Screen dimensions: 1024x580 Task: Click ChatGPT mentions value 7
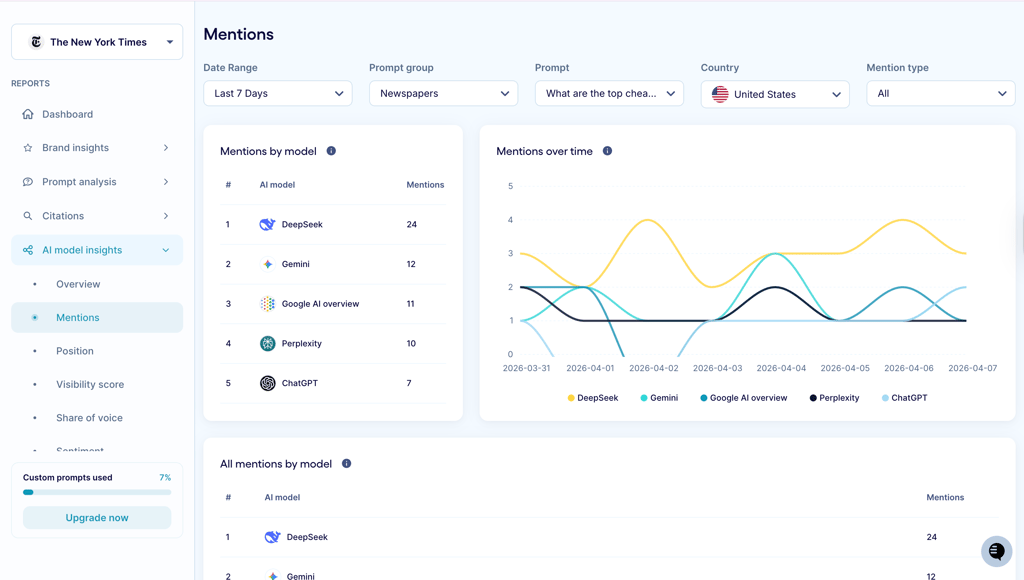[x=409, y=383]
